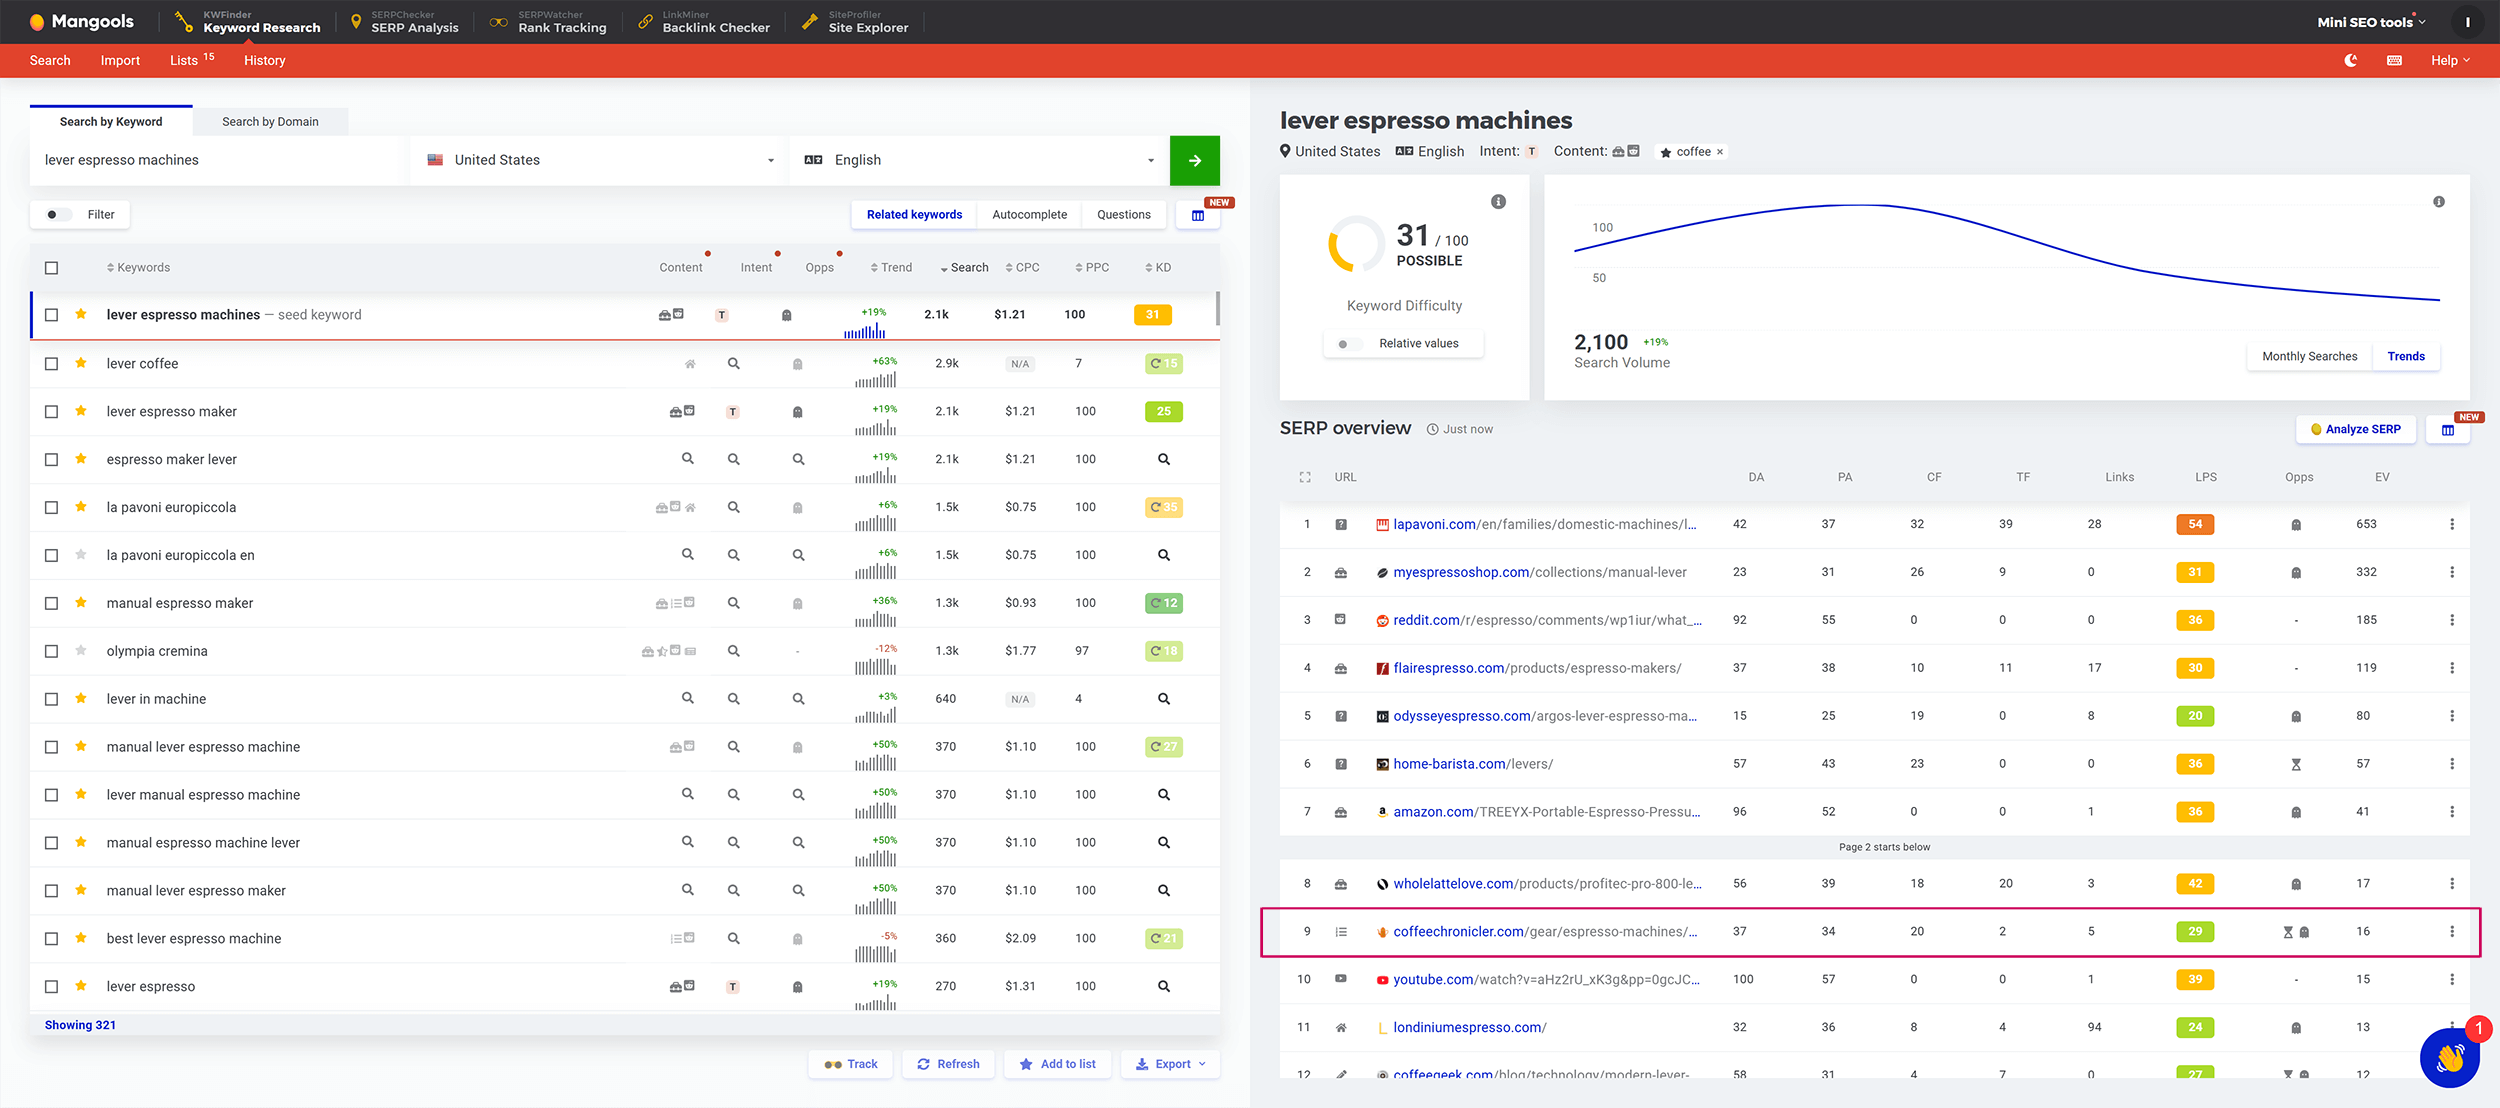Image resolution: width=2500 pixels, height=1108 pixels.
Task: Click user avatar icon top right
Action: coord(2468,22)
